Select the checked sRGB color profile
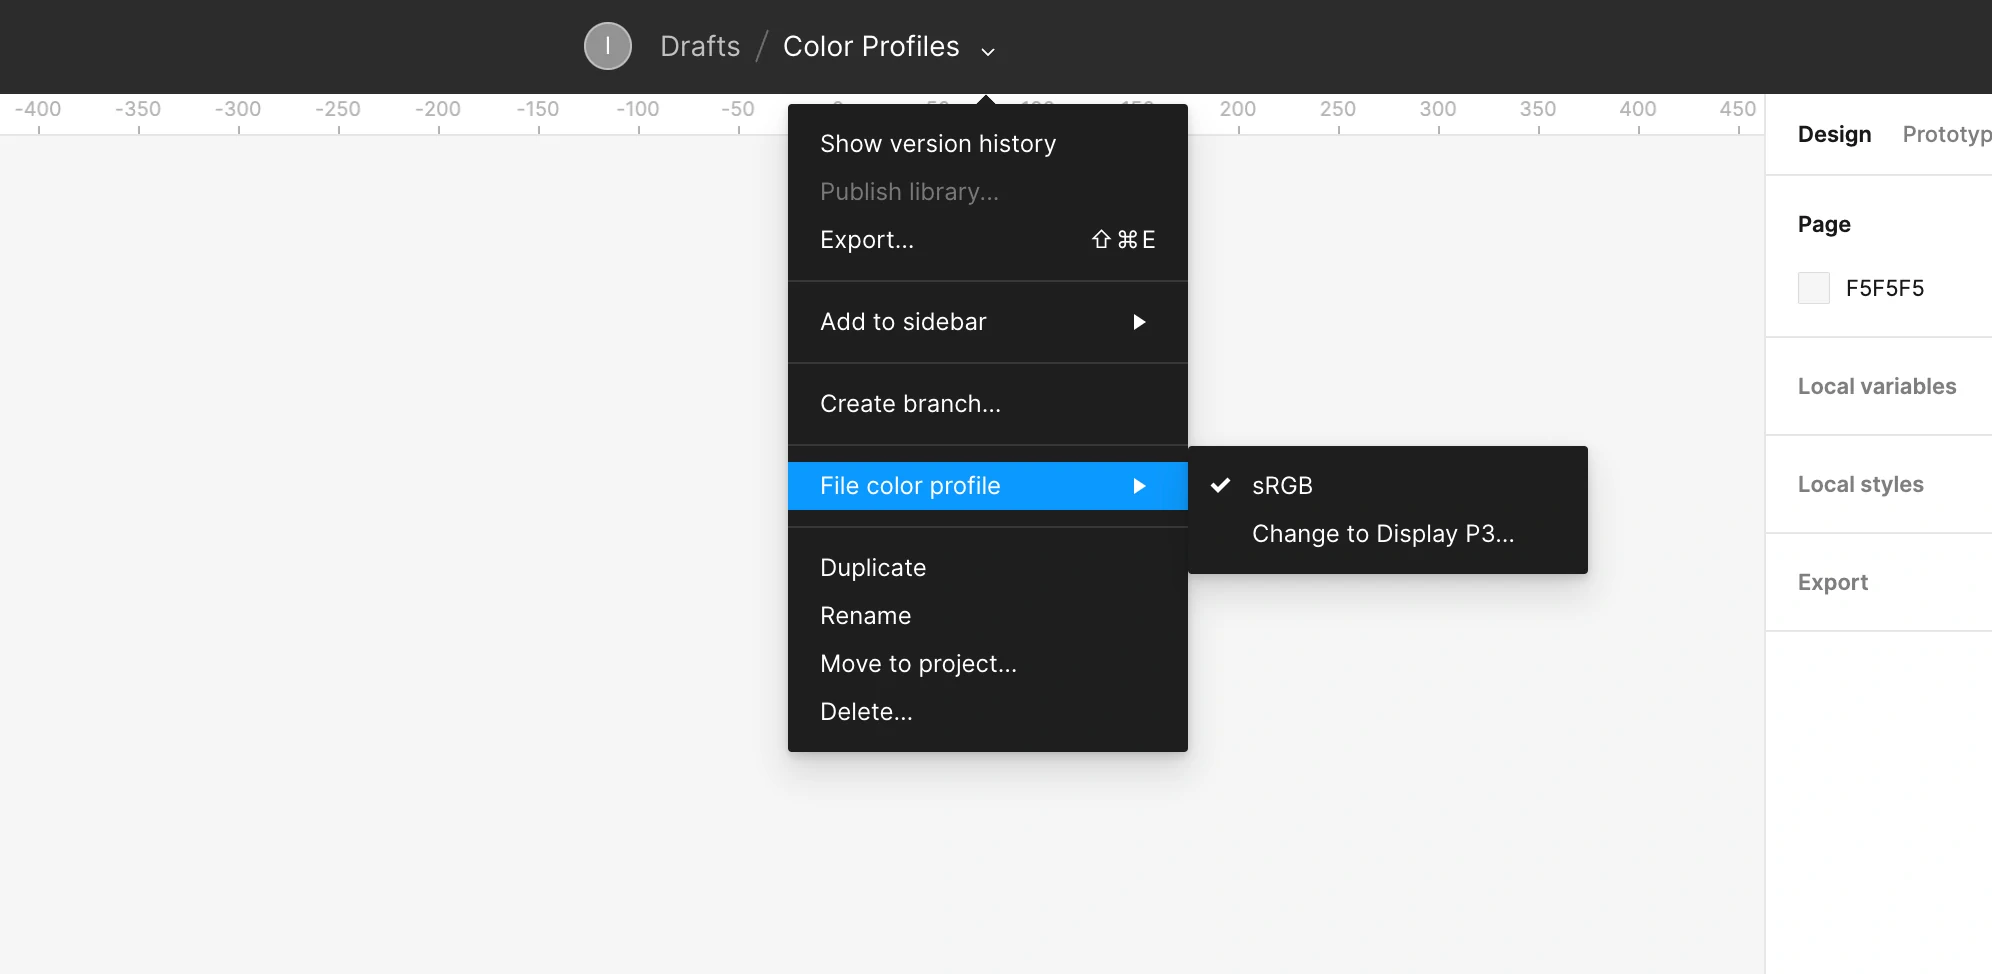The width and height of the screenshot is (1992, 974). click(1282, 486)
